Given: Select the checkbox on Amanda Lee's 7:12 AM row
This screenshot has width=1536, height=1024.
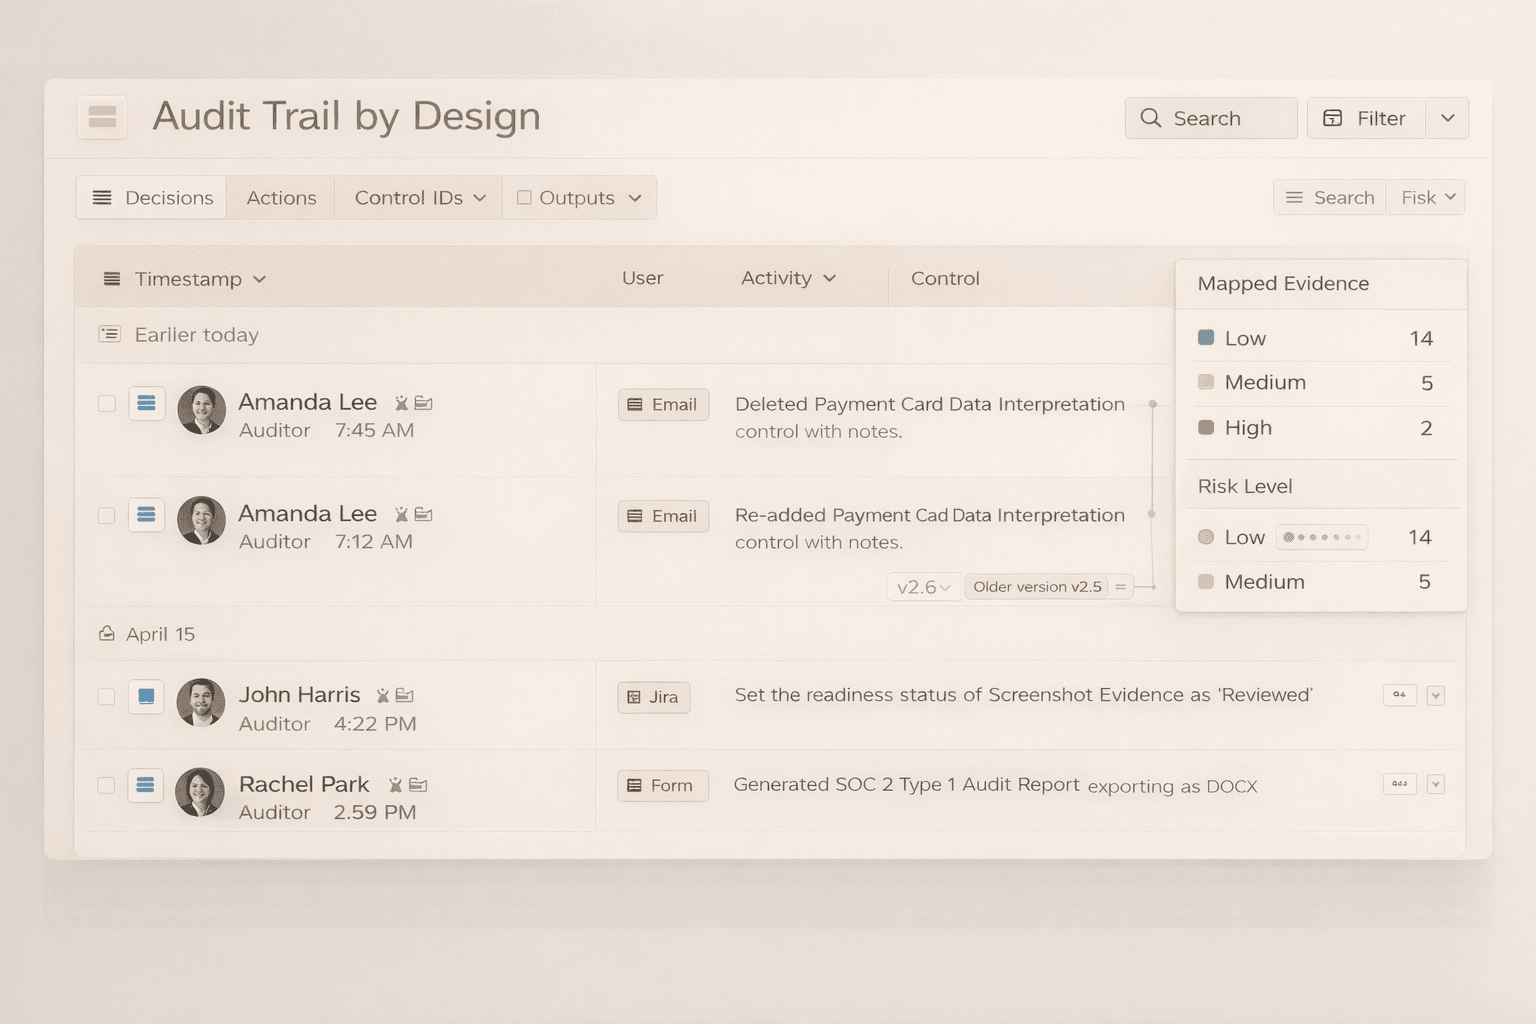Looking at the screenshot, I should tap(105, 515).
